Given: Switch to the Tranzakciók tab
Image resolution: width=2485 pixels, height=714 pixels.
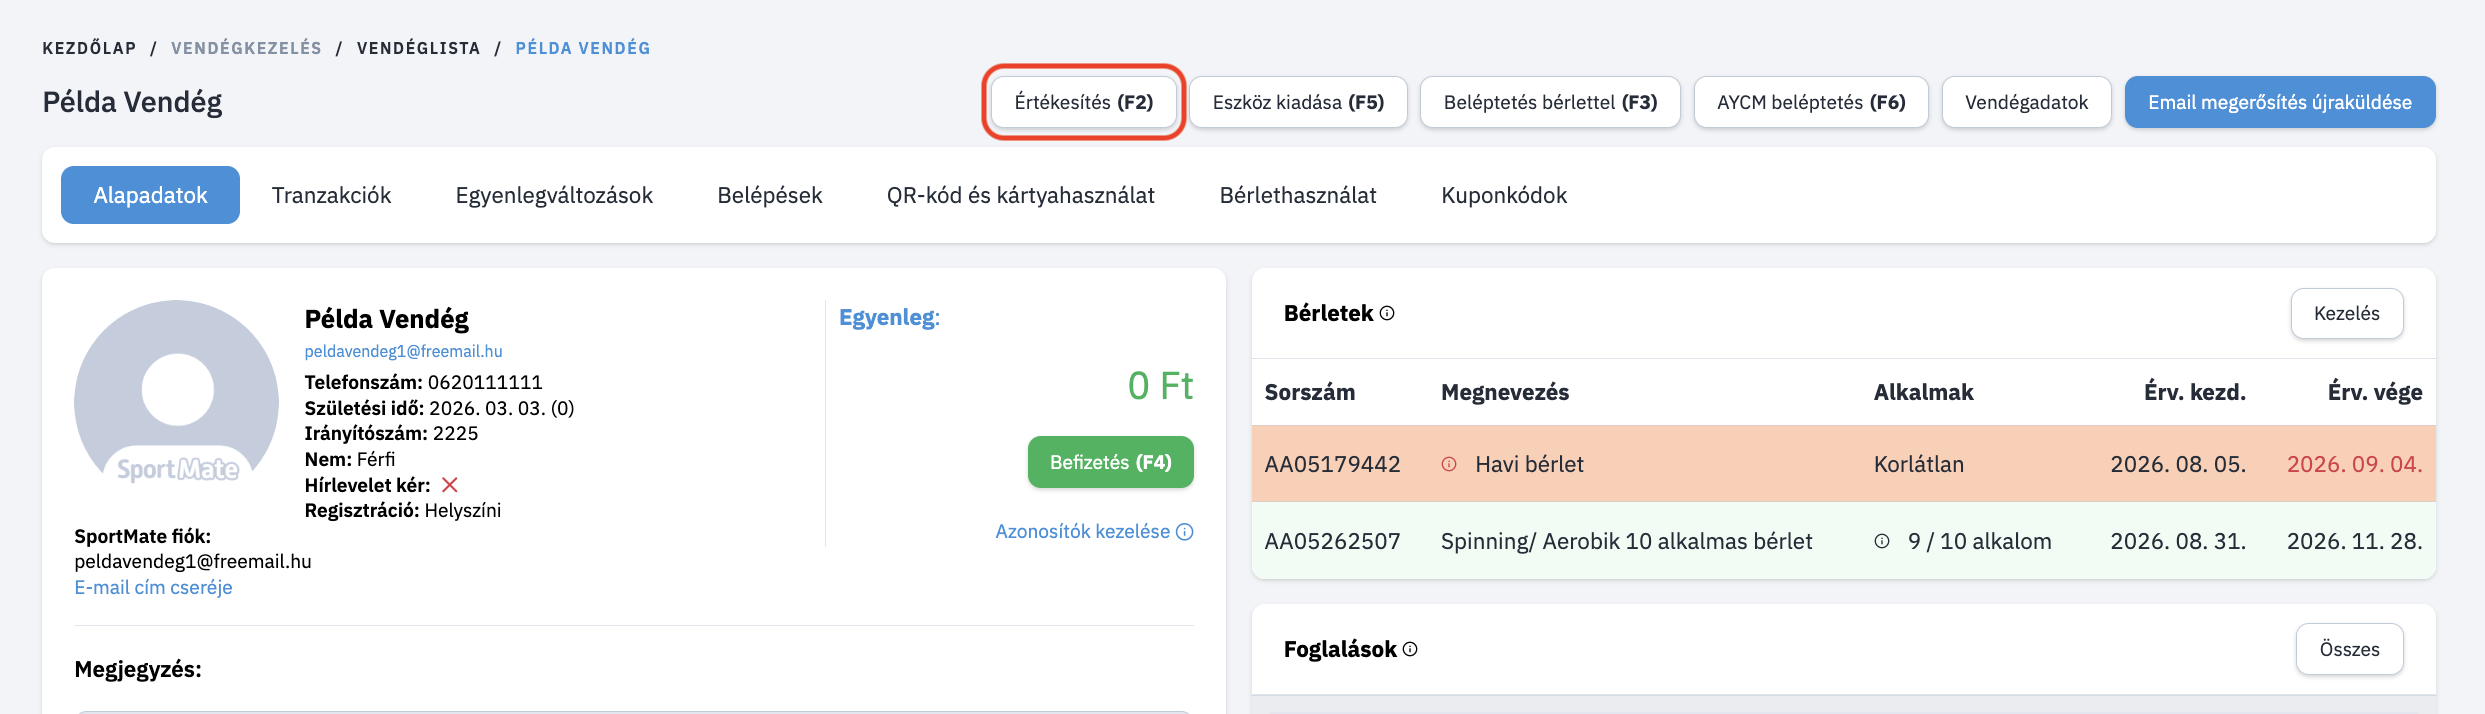Looking at the screenshot, I should coord(331,195).
